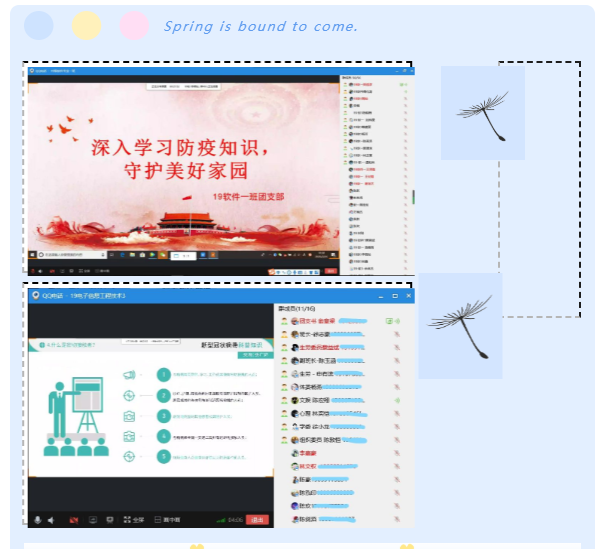
Task: Mute the speaker in lower QQ call
Action: [x=51, y=519]
